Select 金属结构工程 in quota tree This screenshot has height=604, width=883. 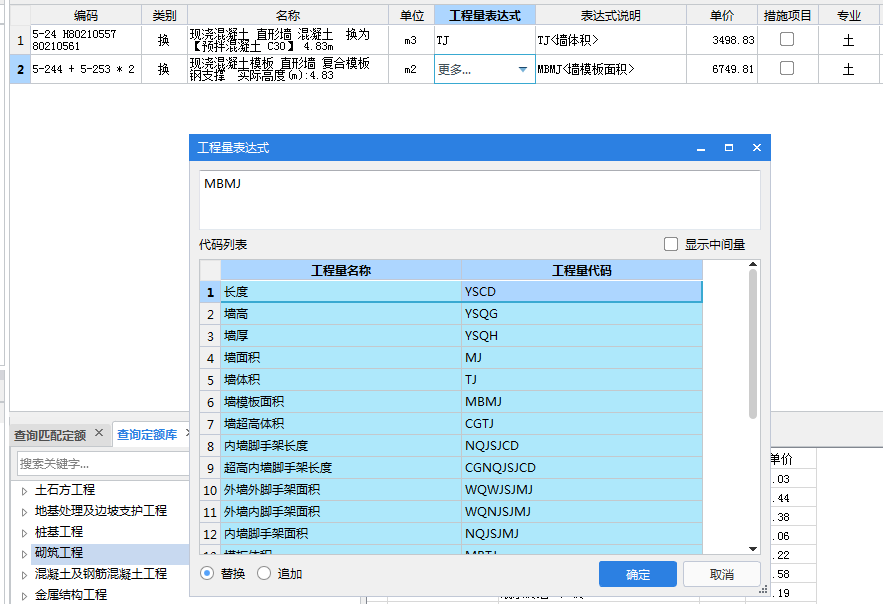70,594
